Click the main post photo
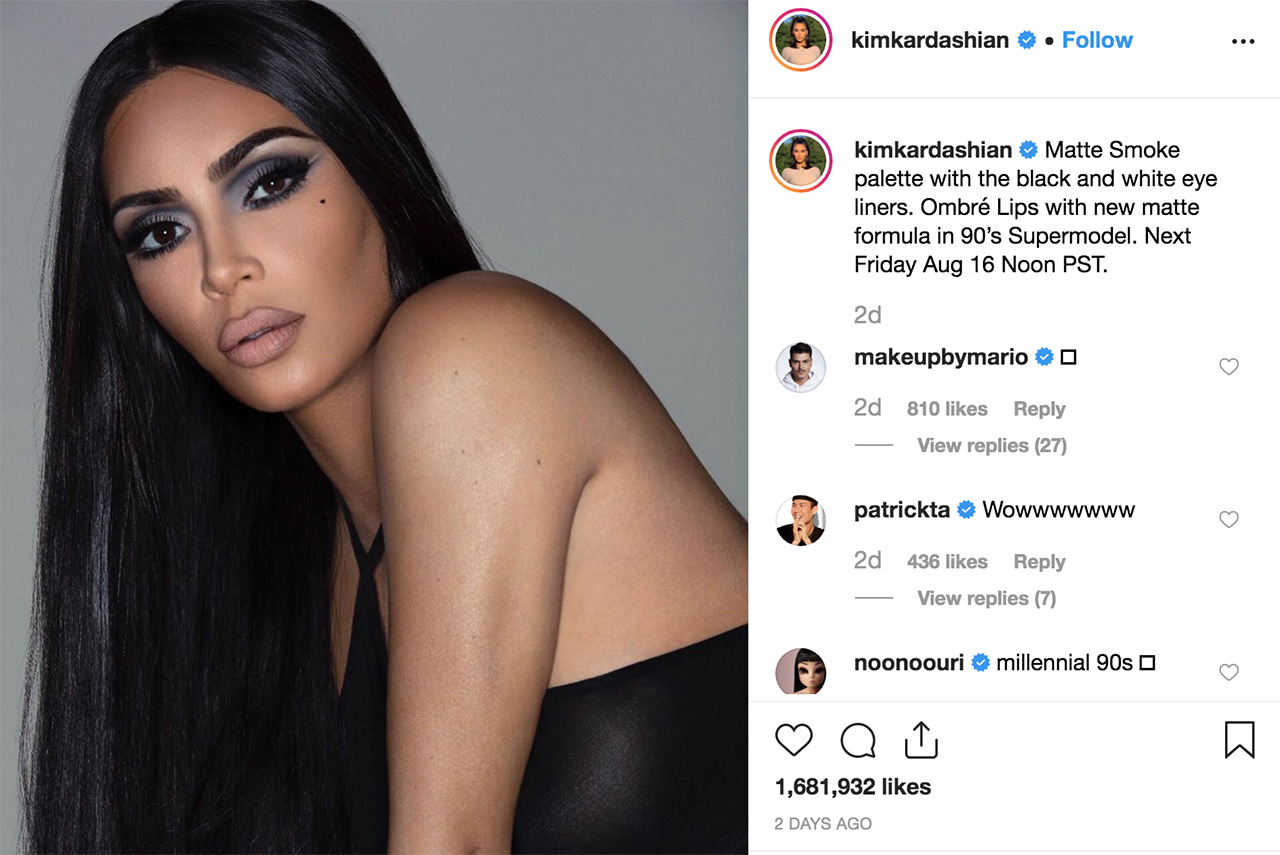The width and height of the screenshot is (1280, 855). click(x=374, y=427)
